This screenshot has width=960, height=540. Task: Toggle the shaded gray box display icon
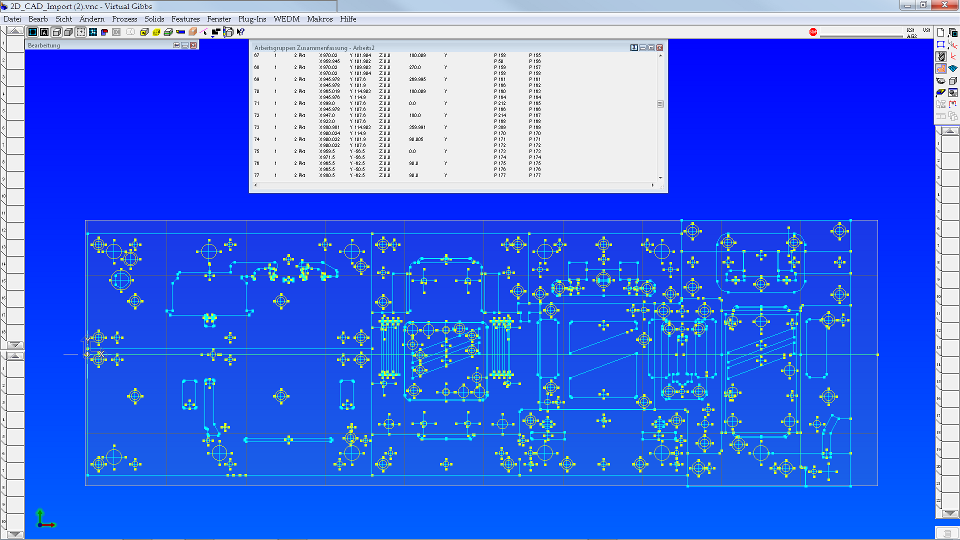click(x=69, y=32)
